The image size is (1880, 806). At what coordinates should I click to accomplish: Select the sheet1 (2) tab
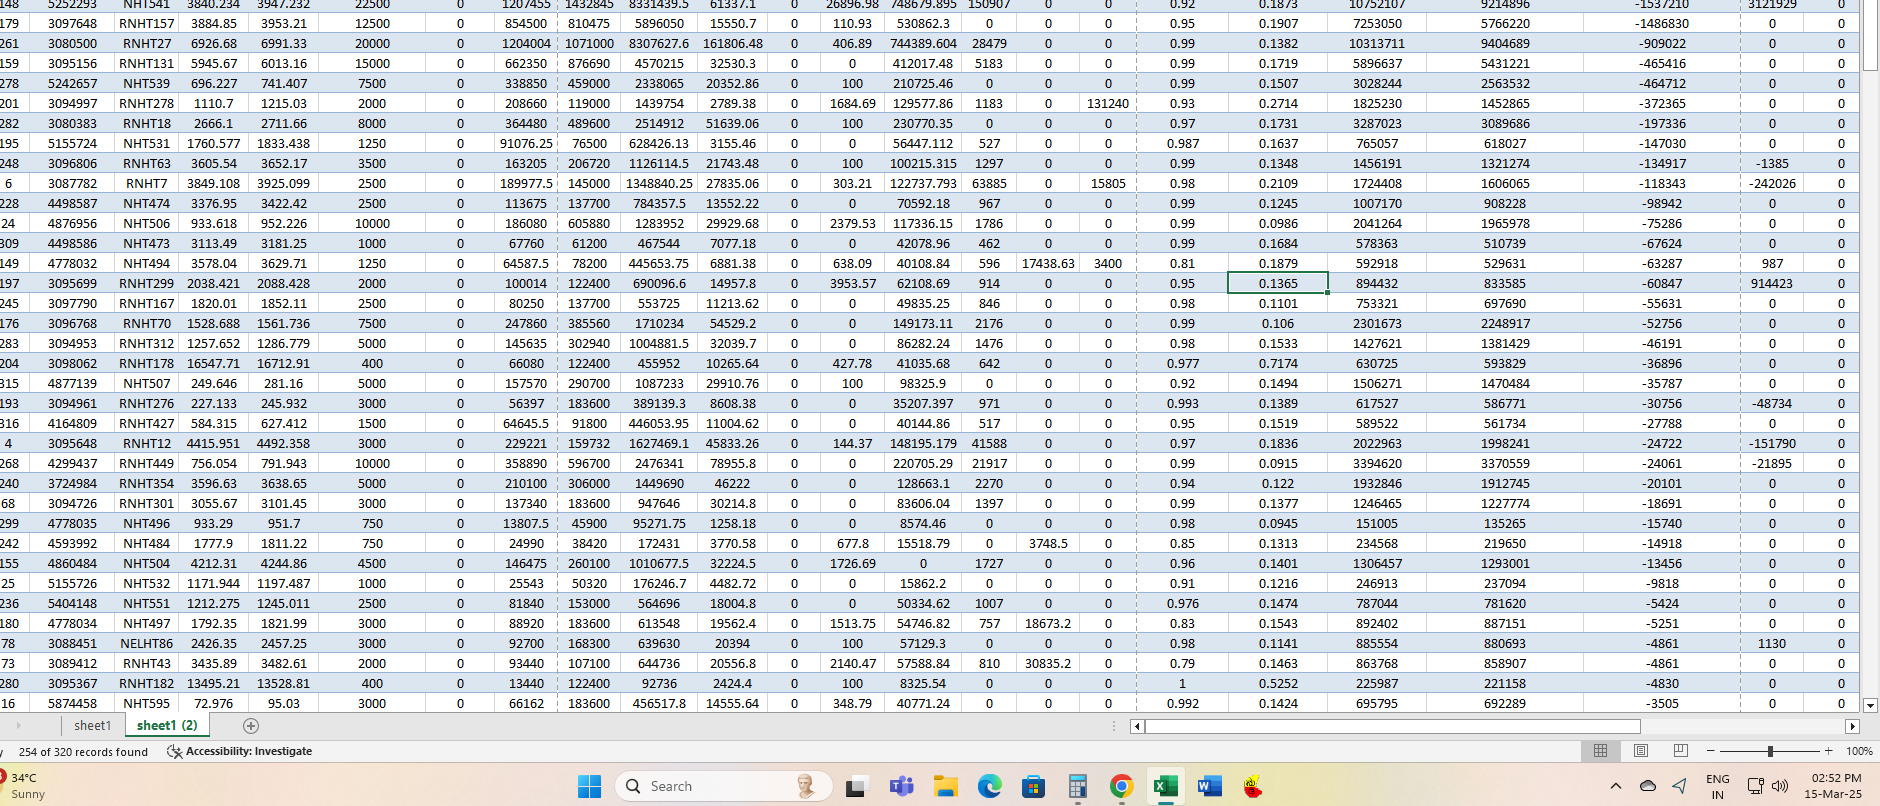(x=167, y=726)
